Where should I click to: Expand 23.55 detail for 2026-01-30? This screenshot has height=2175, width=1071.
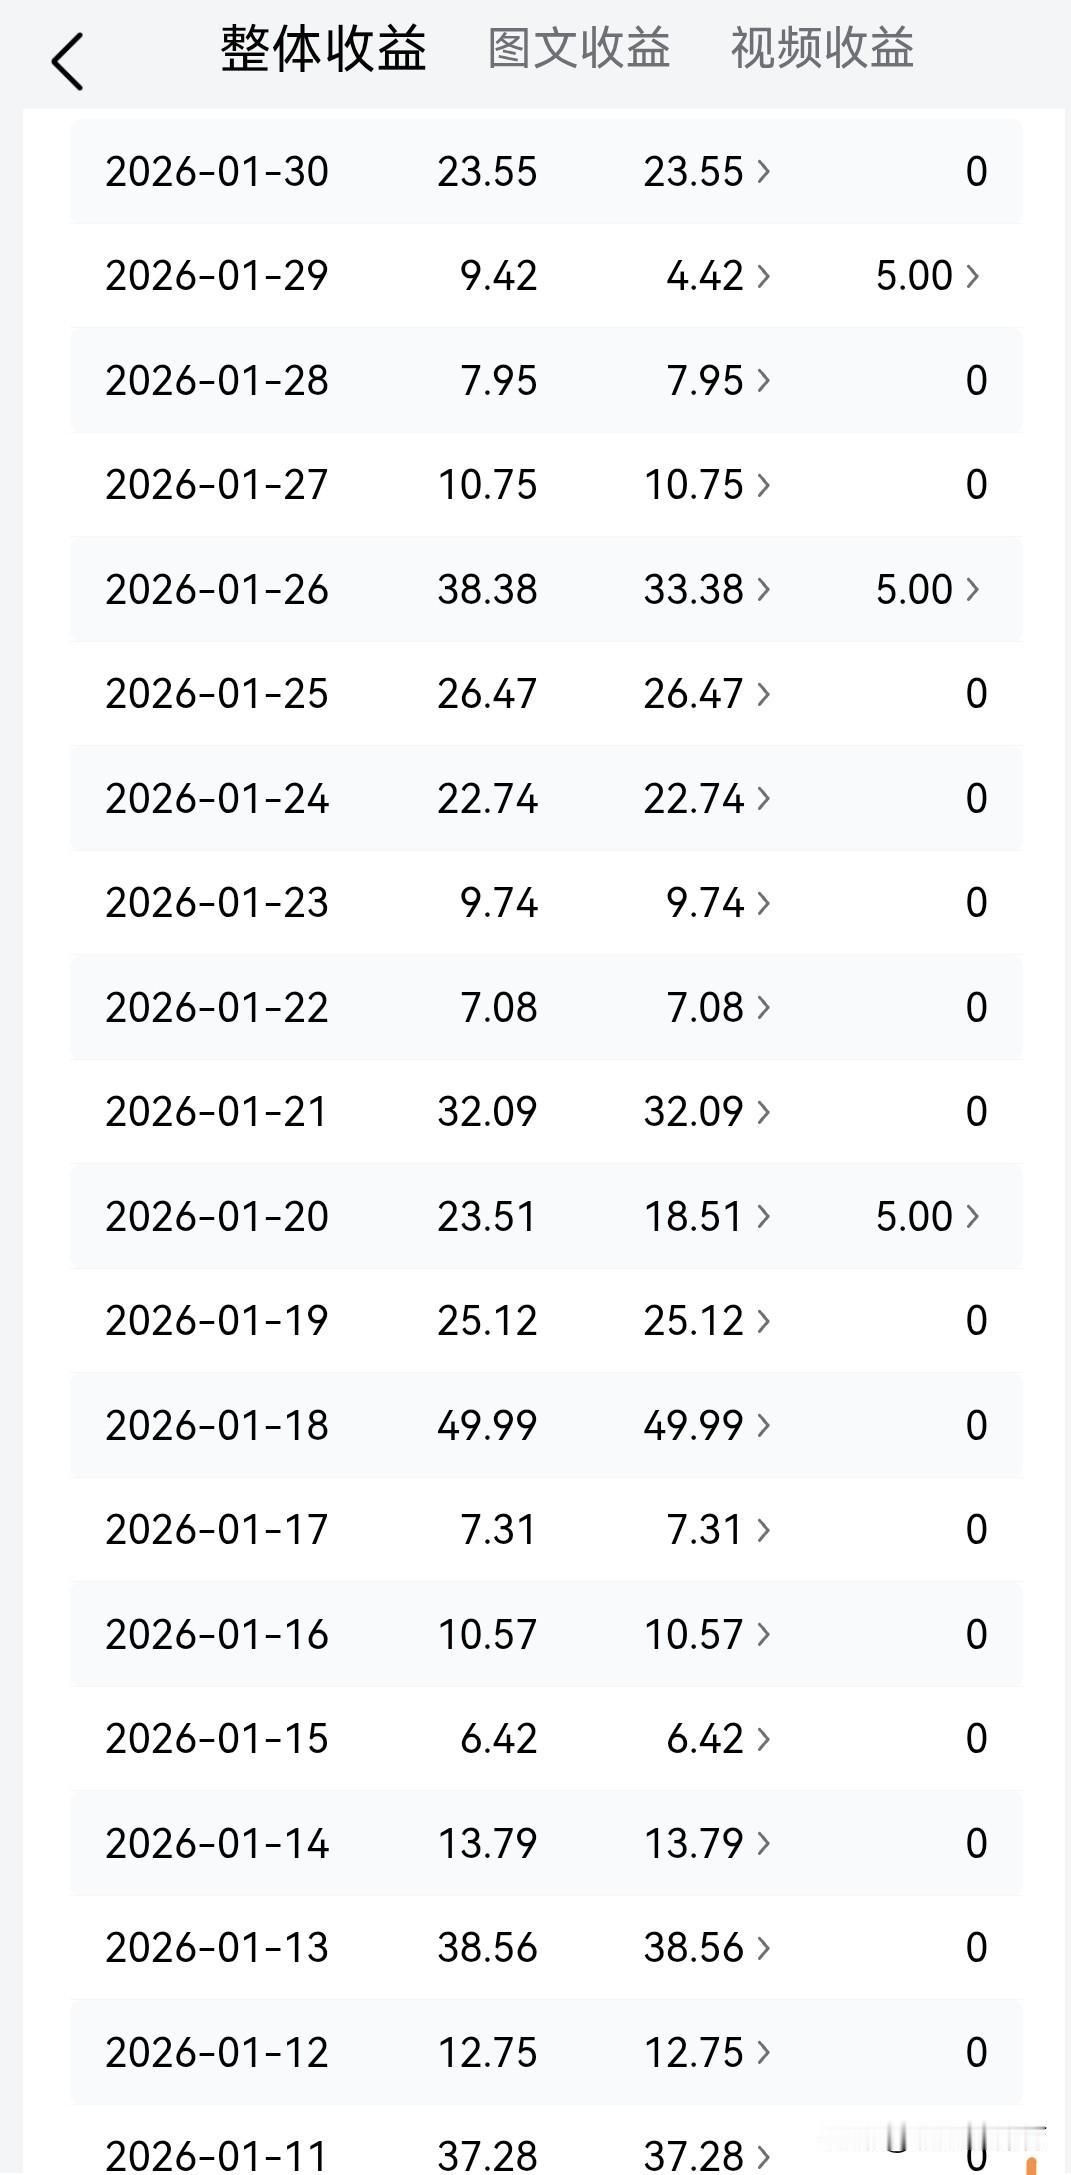point(707,171)
